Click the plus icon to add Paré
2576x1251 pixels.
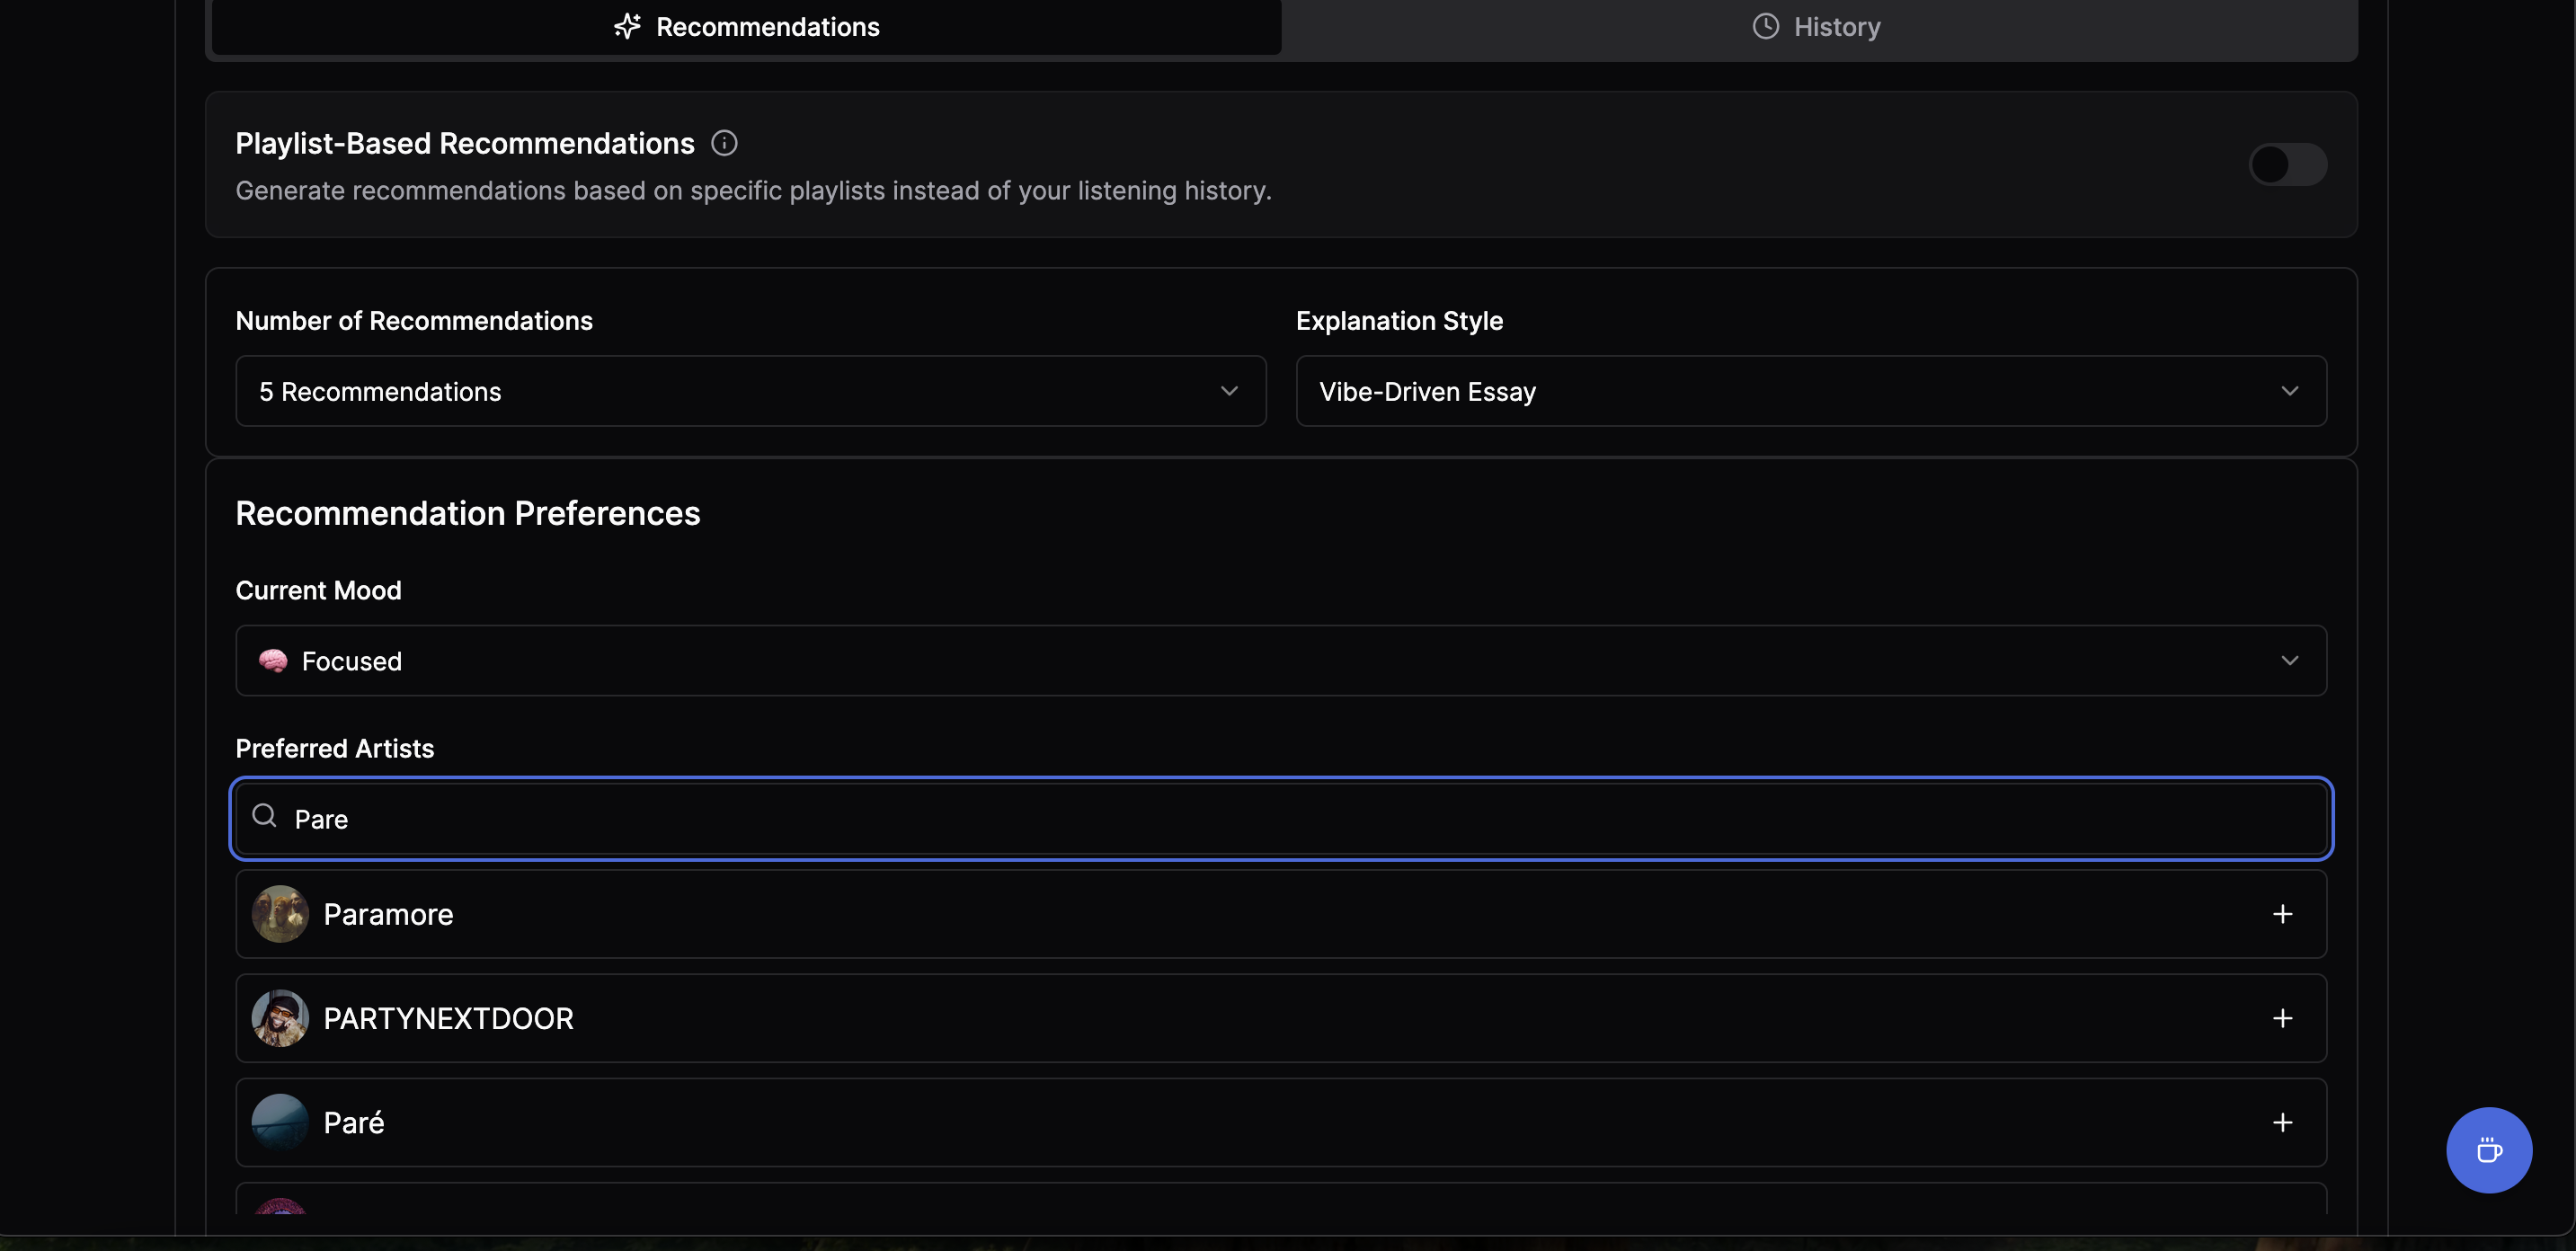[x=2282, y=1122]
